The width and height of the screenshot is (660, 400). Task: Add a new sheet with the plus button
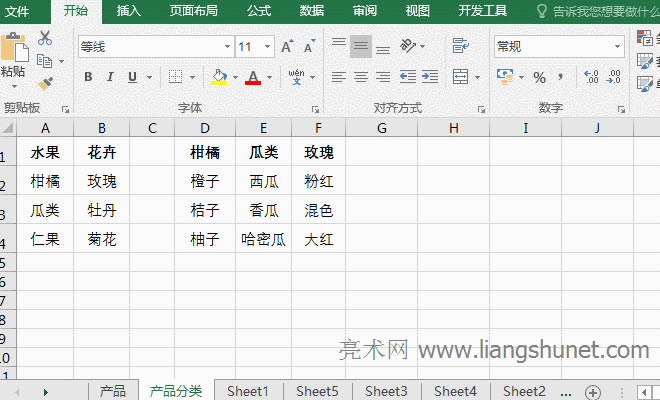(x=594, y=391)
